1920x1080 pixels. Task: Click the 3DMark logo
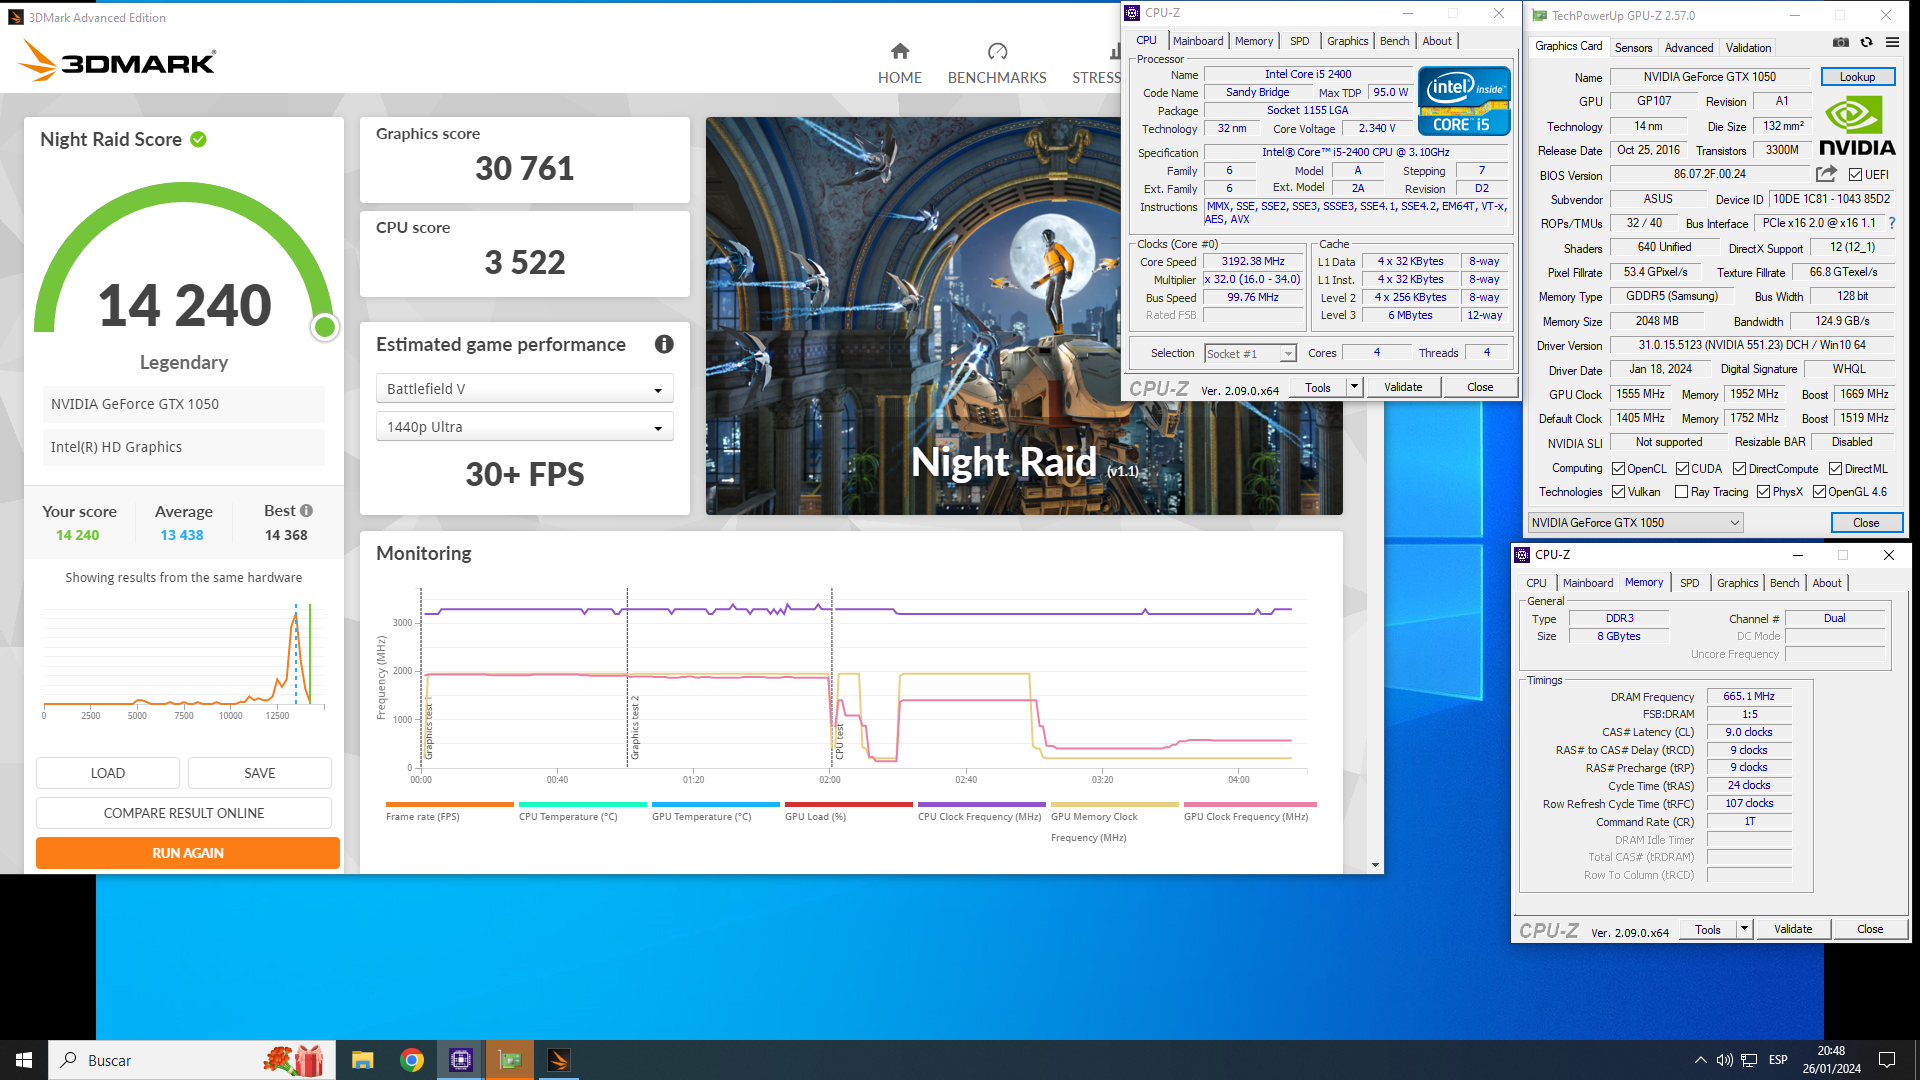point(117,61)
